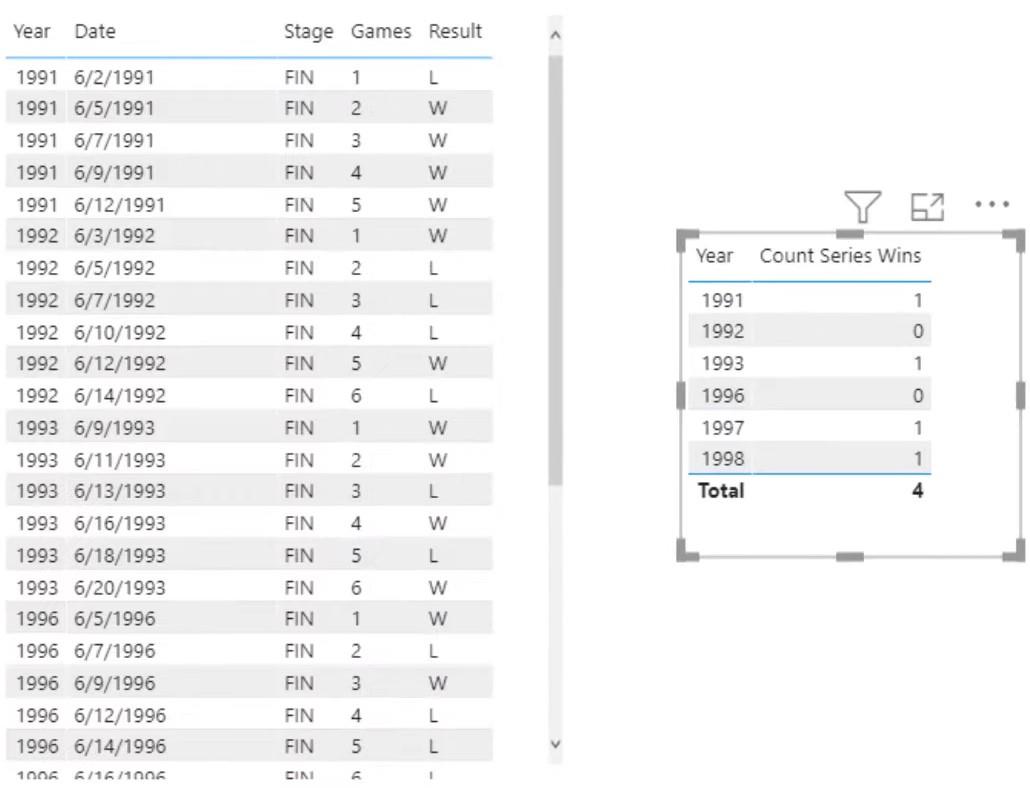Select the Total row value 4
Image resolution: width=1030 pixels, height=788 pixels.
click(918, 491)
